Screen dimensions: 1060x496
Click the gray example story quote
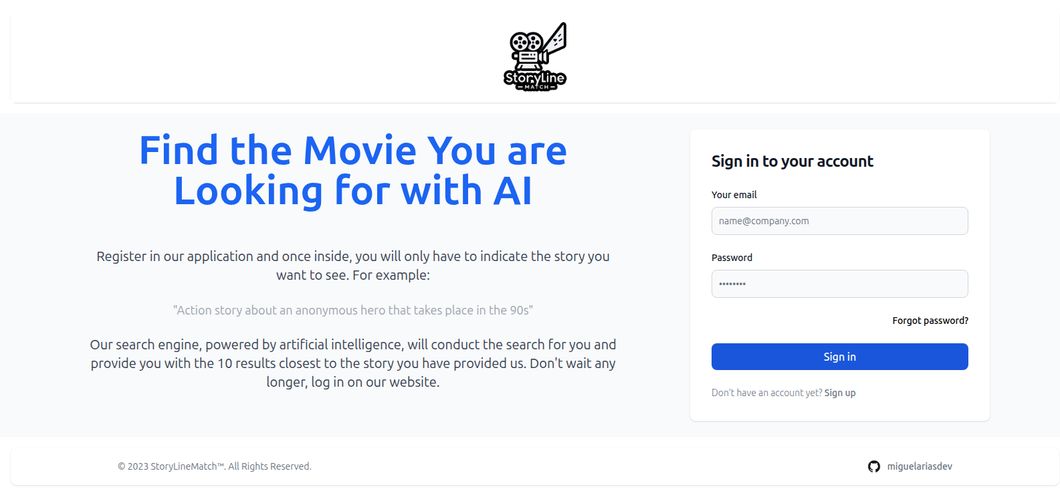[x=353, y=311]
